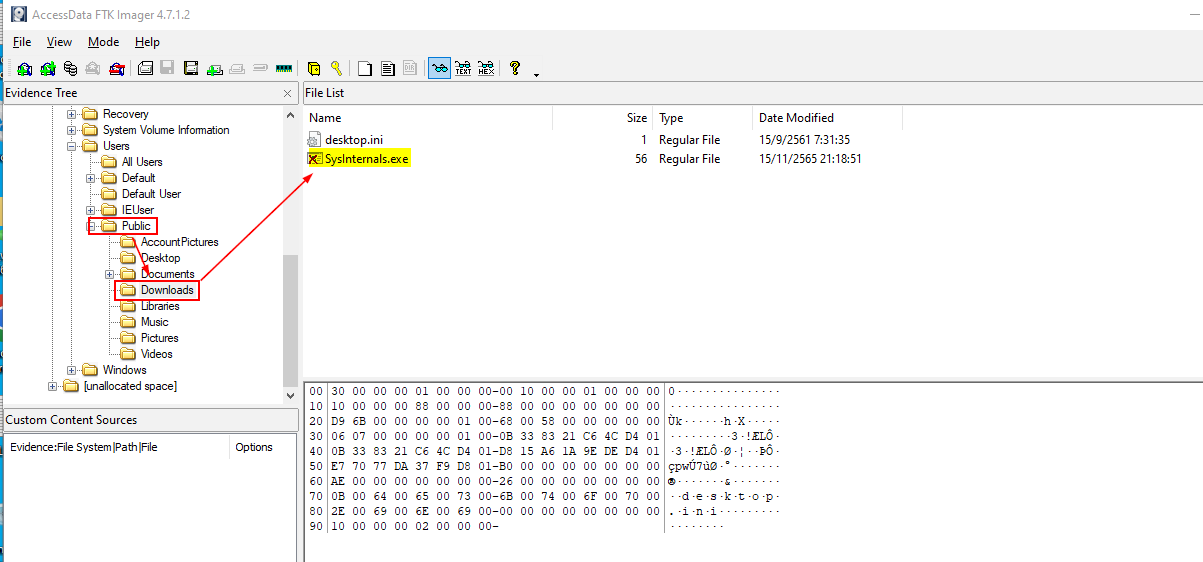
Task: Select the Libraries folder
Action: (x=160, y=306)
